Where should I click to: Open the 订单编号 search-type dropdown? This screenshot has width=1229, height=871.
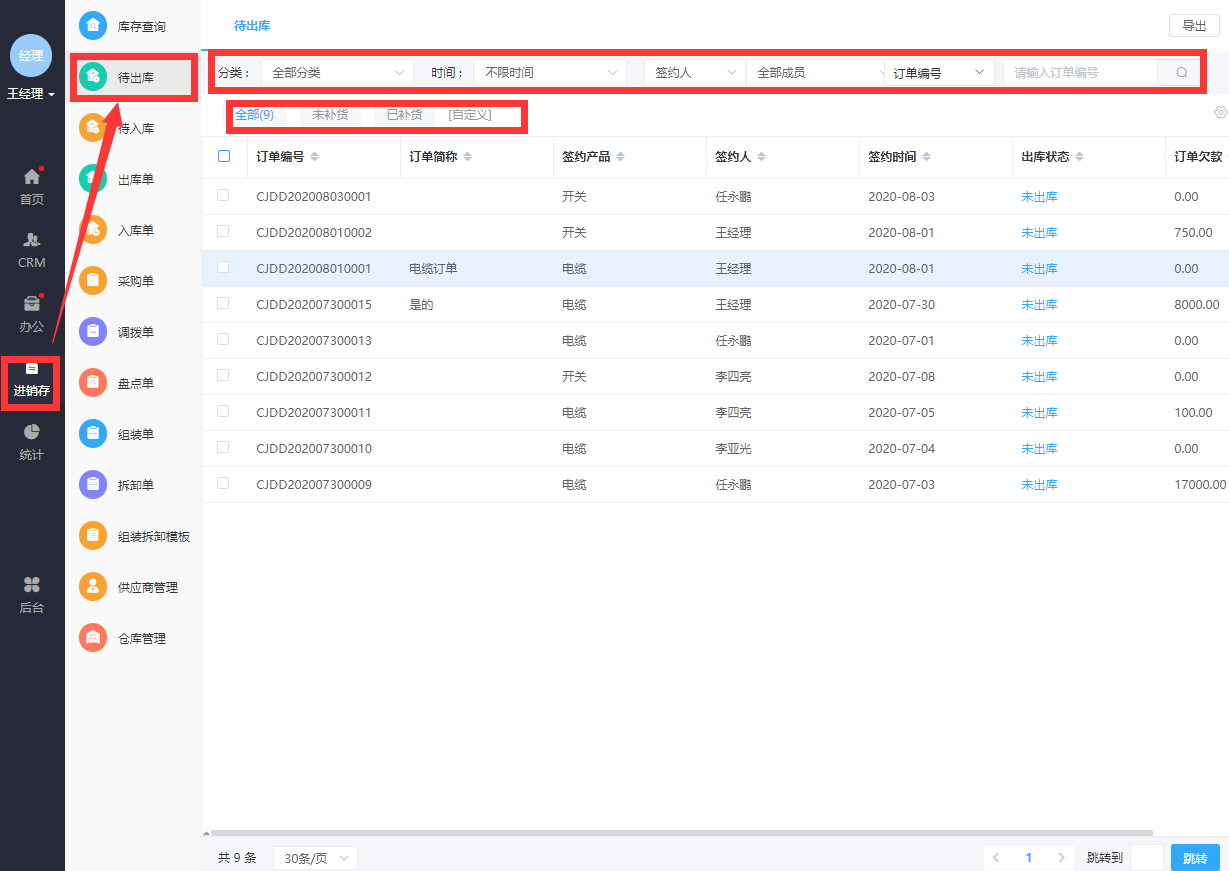click(x=939, y=73)
